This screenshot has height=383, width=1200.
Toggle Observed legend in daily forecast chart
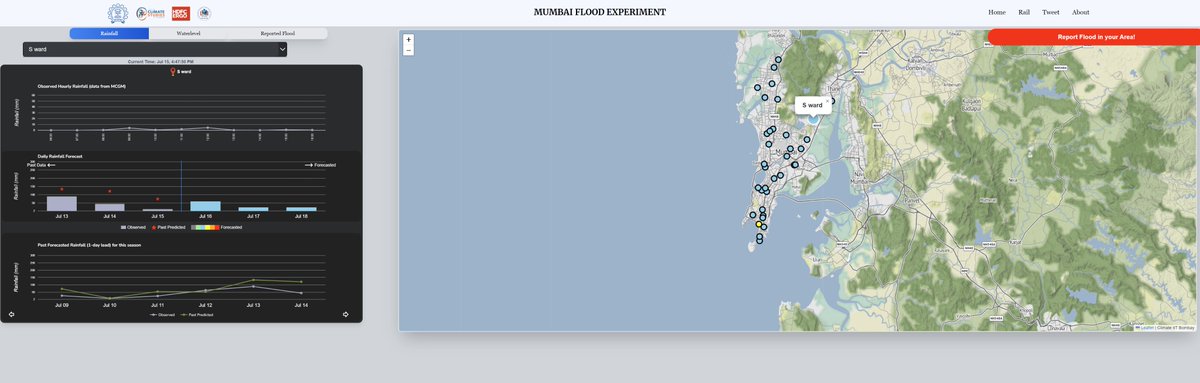(x=133, y=227)
